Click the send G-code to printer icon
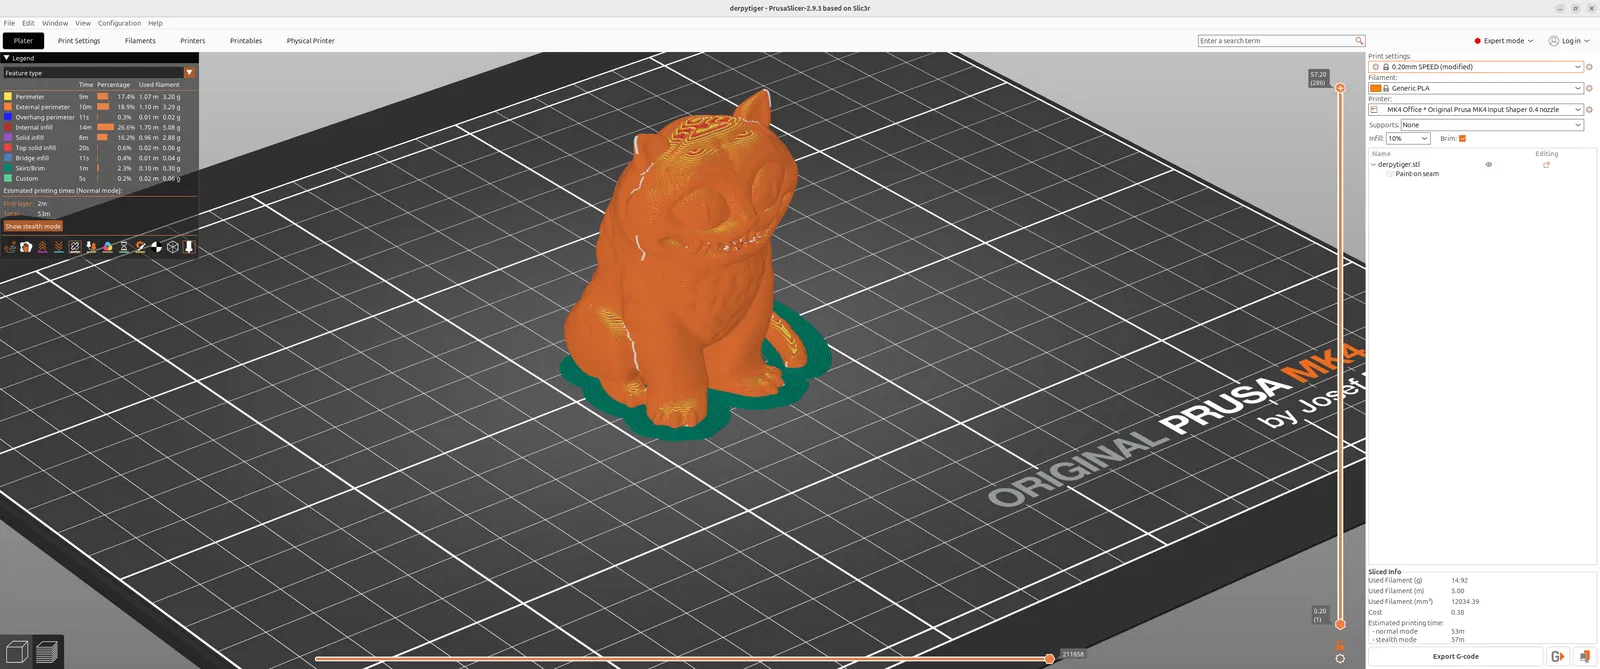This screenshot has width=1600, height=669. click(1557, 657)
